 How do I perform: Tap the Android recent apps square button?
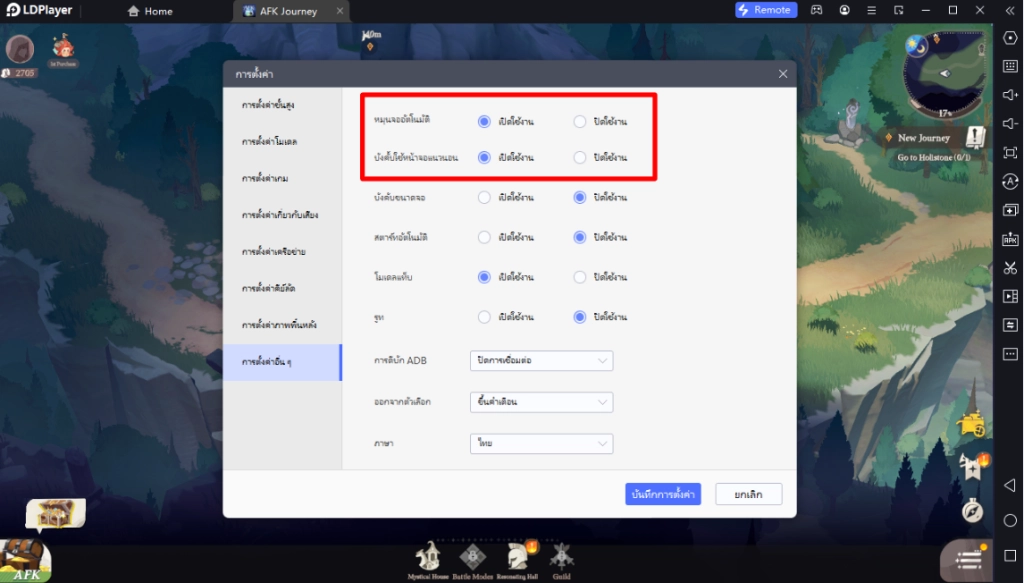[x=1010, y=556]
